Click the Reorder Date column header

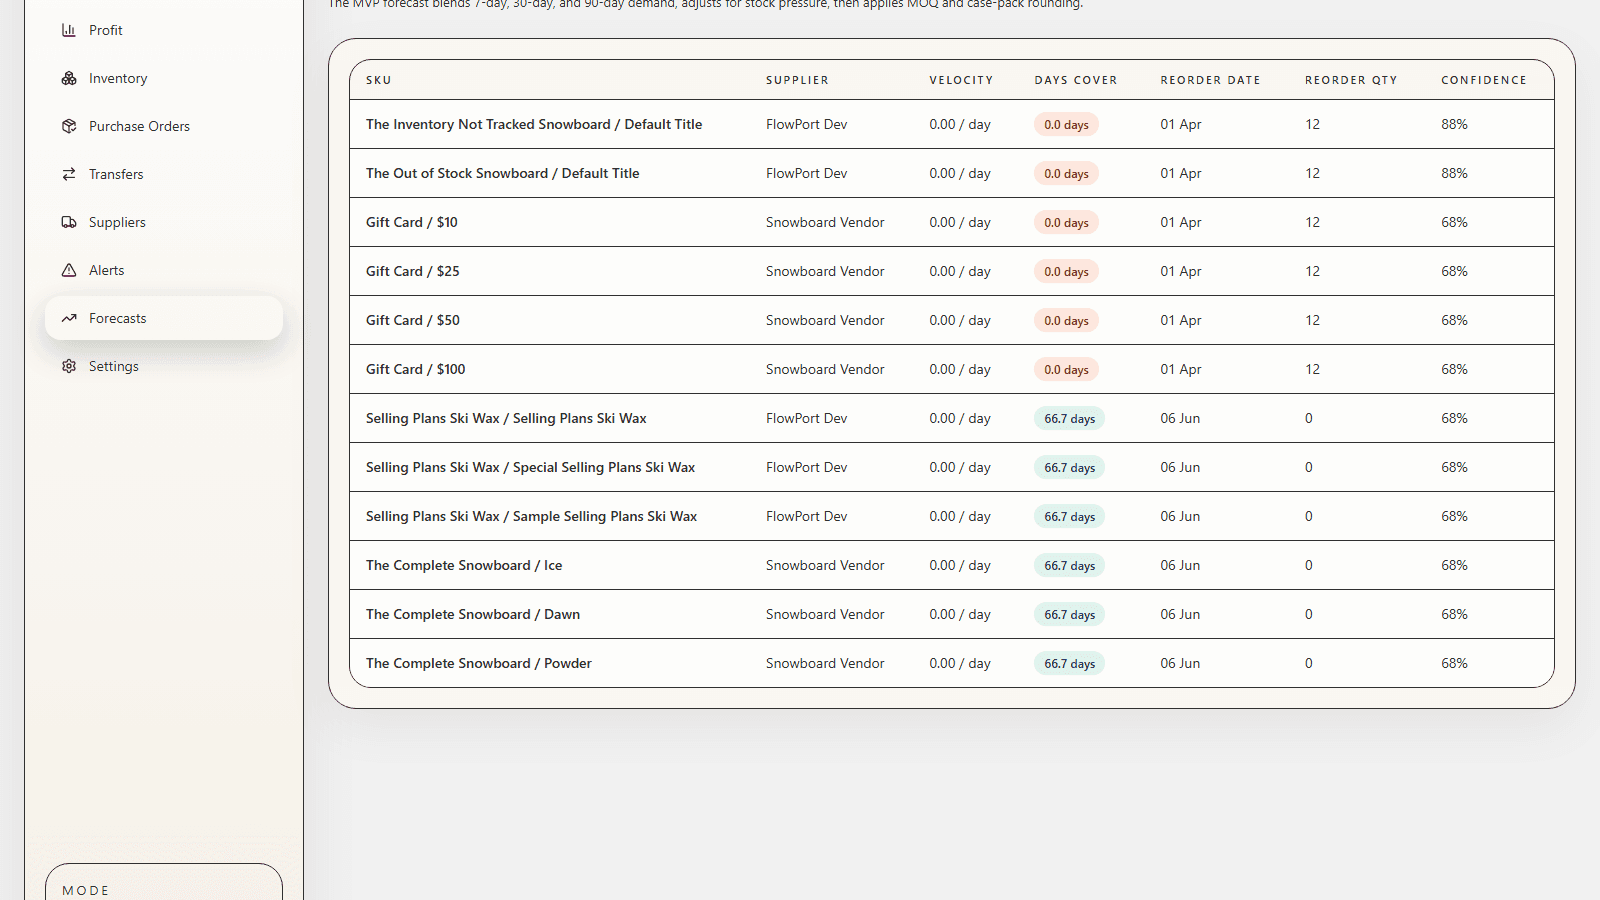1210,80
